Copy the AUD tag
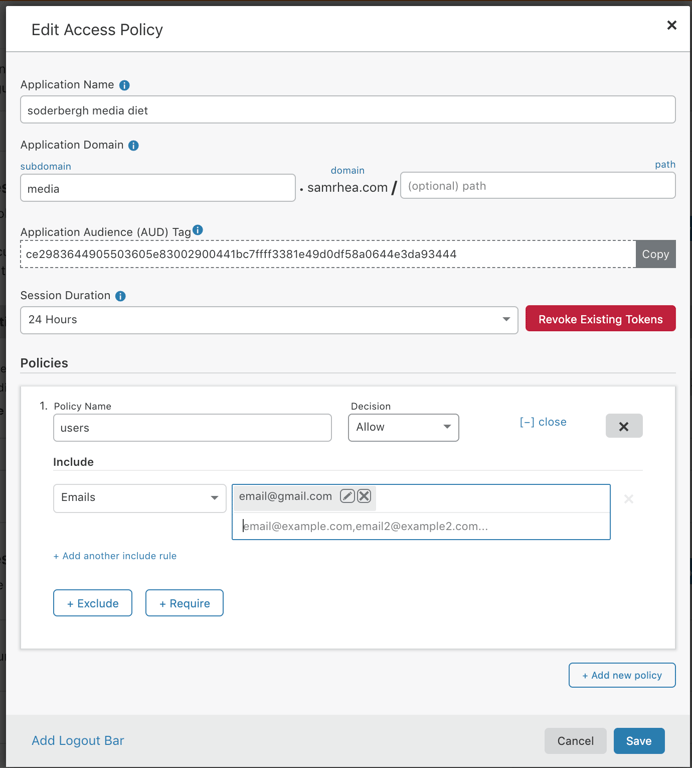Viewport: 692px width, 768px height. tap(656, 254)
